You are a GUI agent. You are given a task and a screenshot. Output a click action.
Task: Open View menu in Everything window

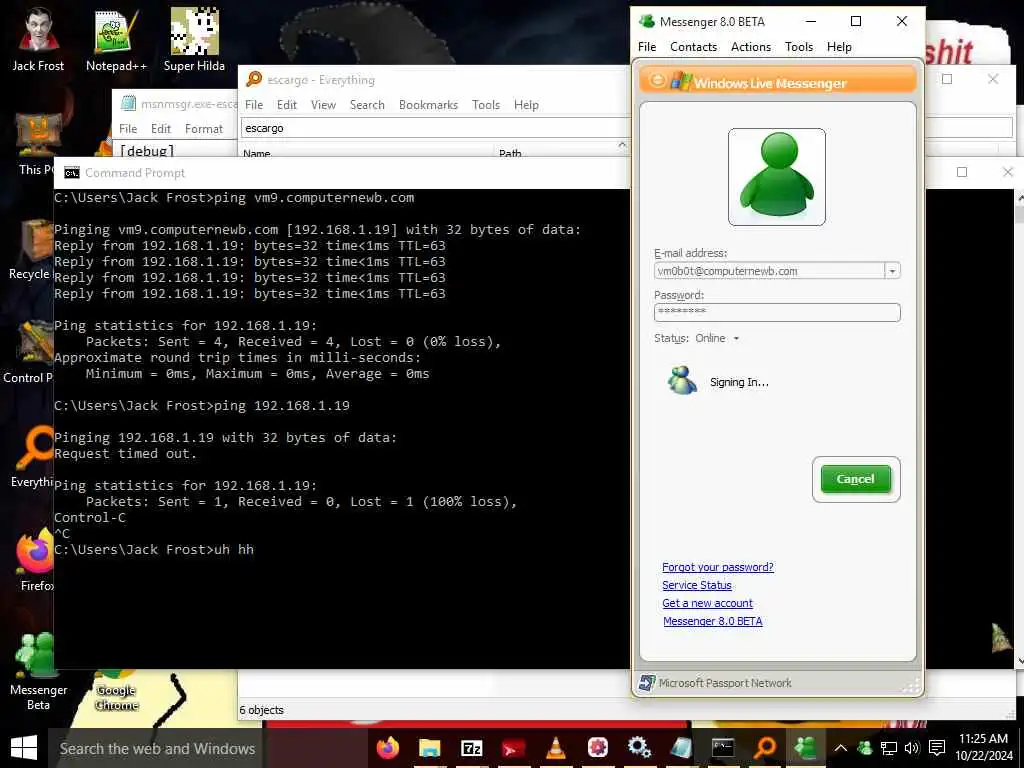click(323, 104)
